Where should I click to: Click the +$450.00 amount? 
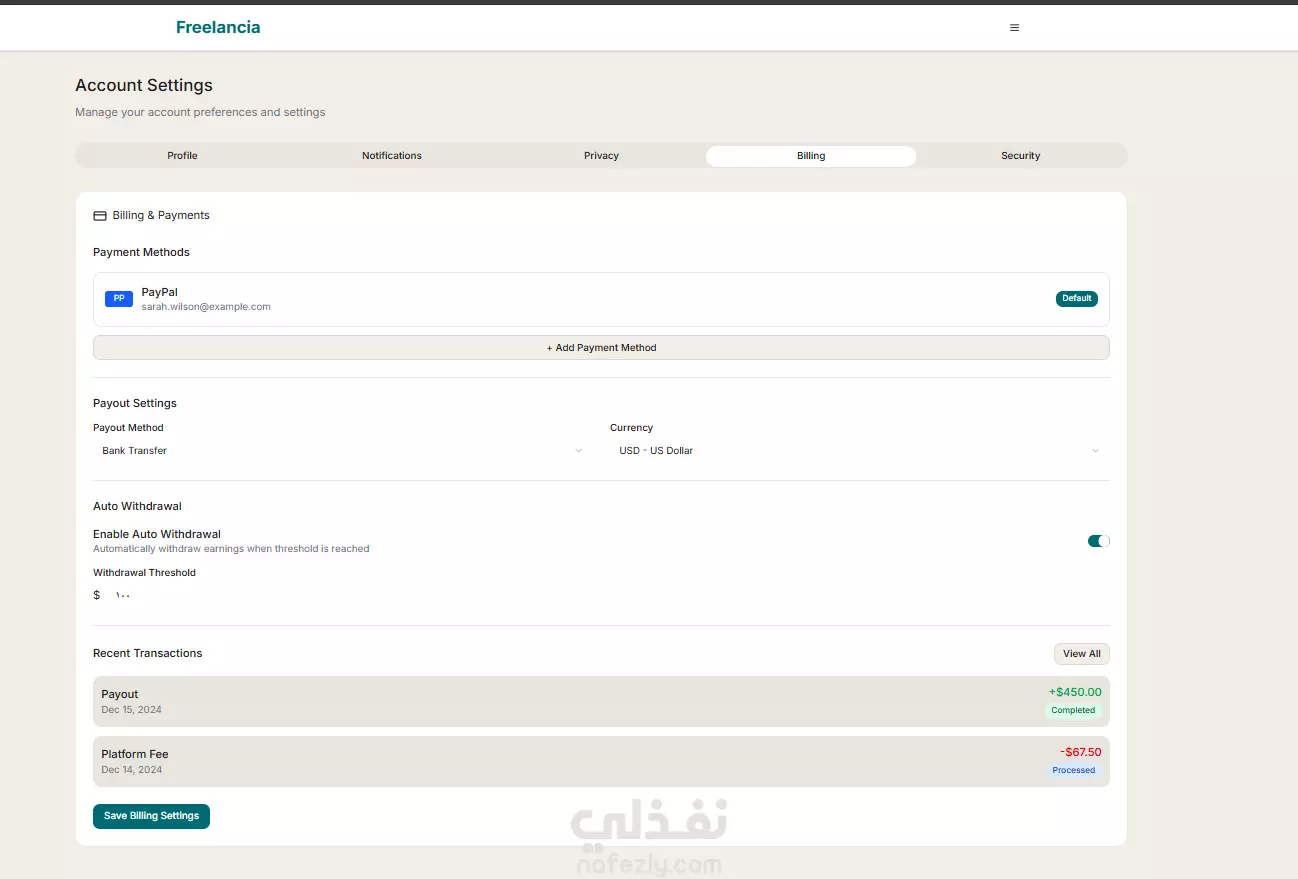pyautogui.click(x=1075, y=692)
